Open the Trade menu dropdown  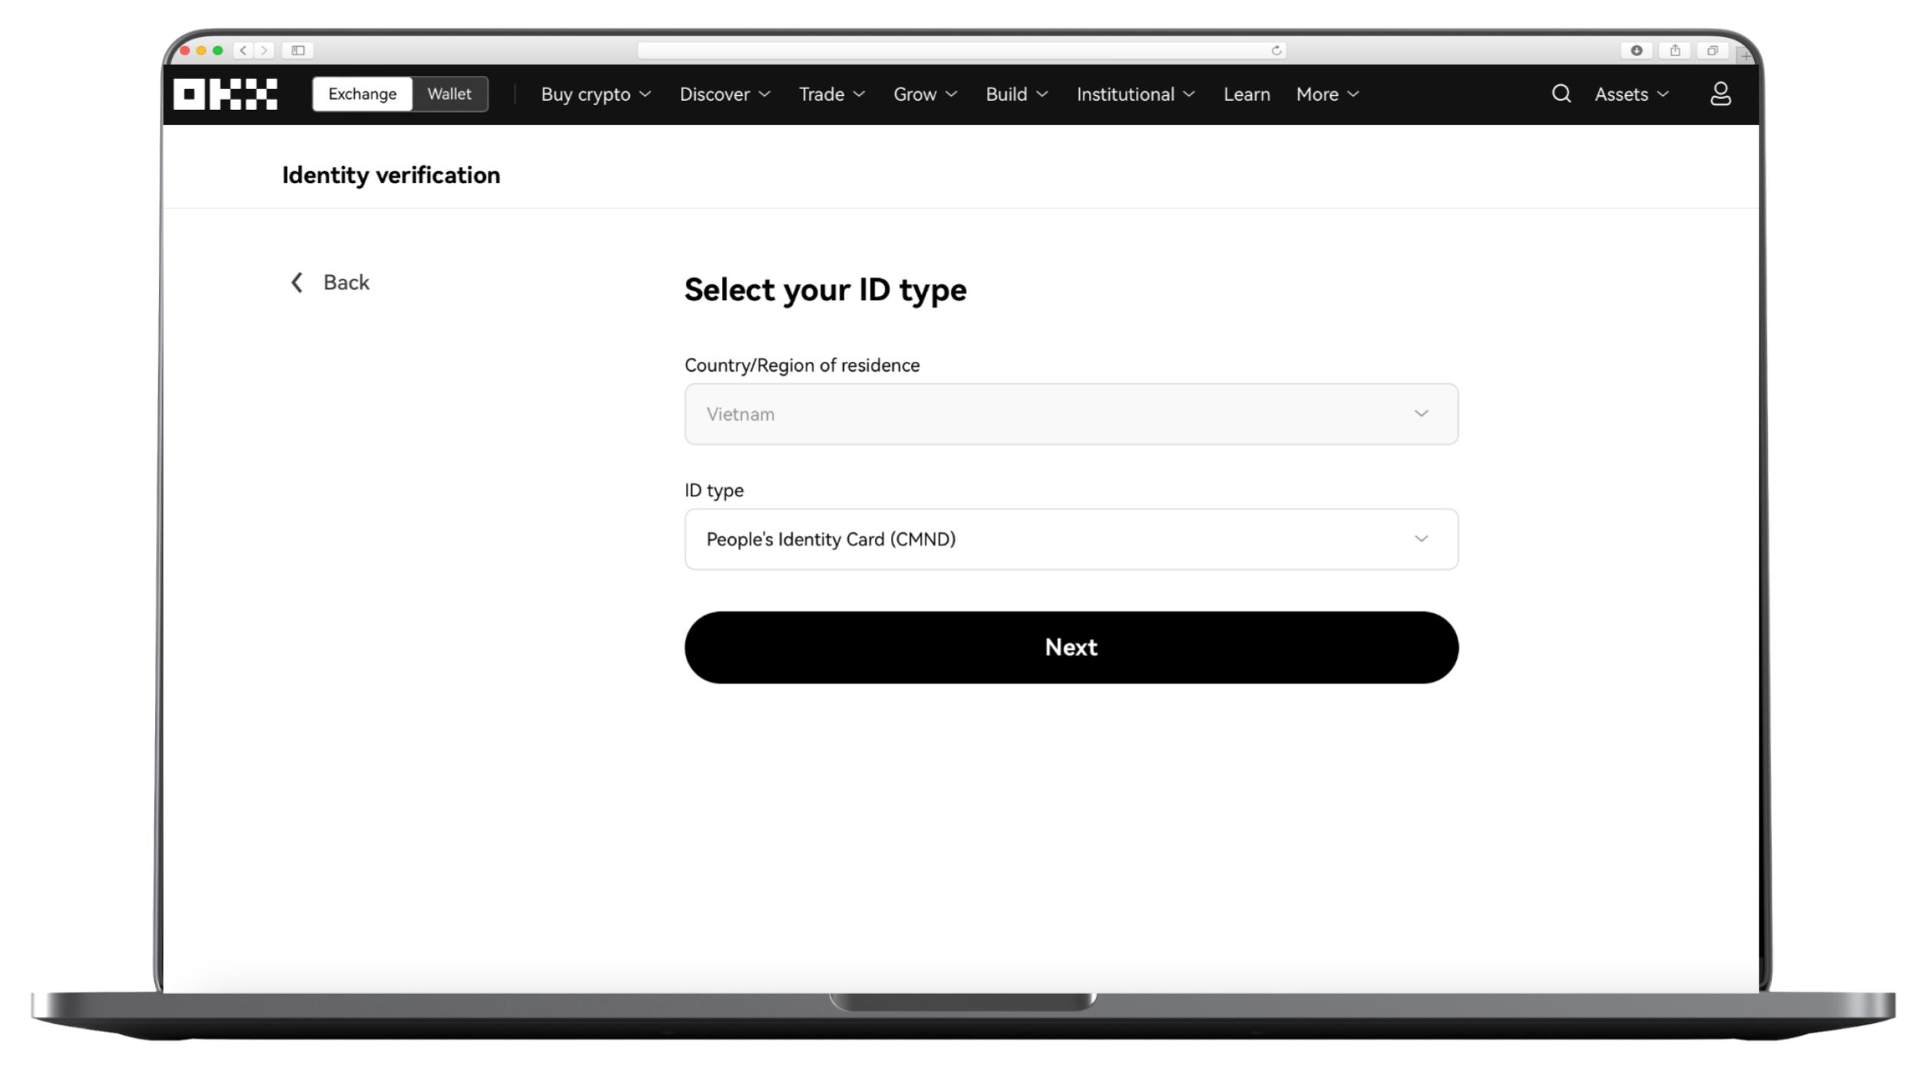[831, 94]
